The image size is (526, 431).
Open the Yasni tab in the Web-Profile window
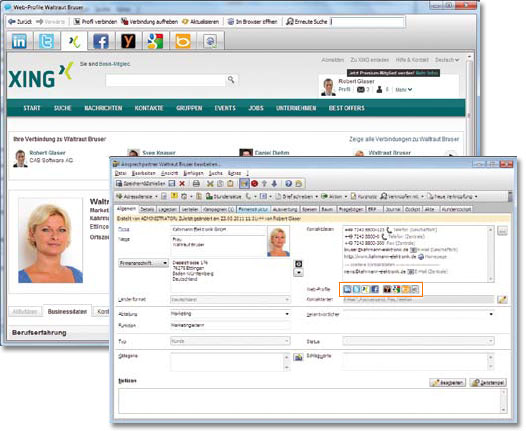128,41
